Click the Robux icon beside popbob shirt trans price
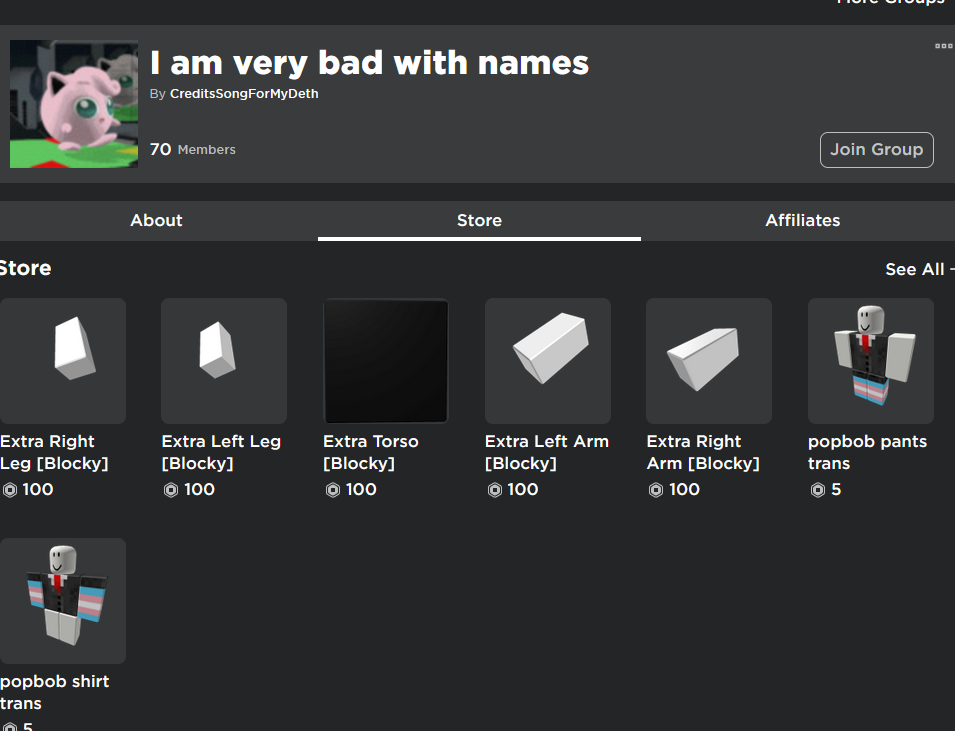 (9, 727)
